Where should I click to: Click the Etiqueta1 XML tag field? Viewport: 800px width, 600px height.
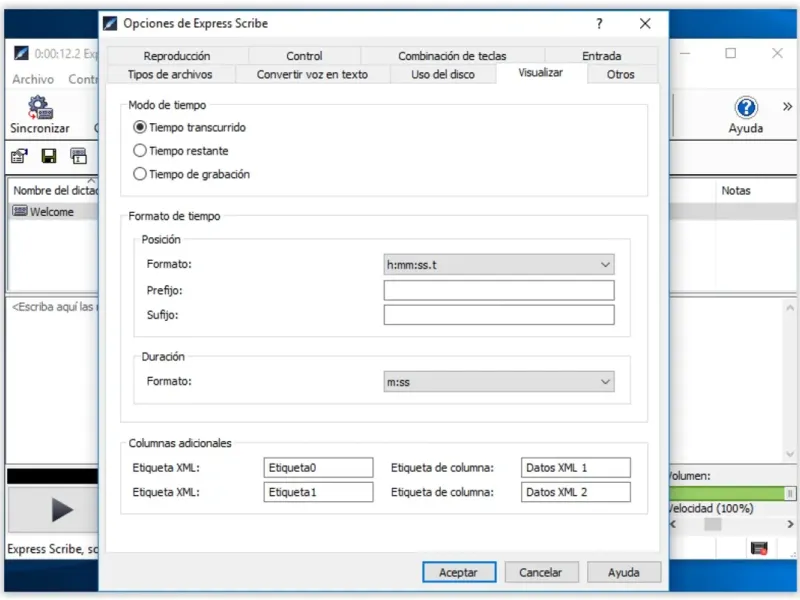pyautogui.click(x=318, y=492)
